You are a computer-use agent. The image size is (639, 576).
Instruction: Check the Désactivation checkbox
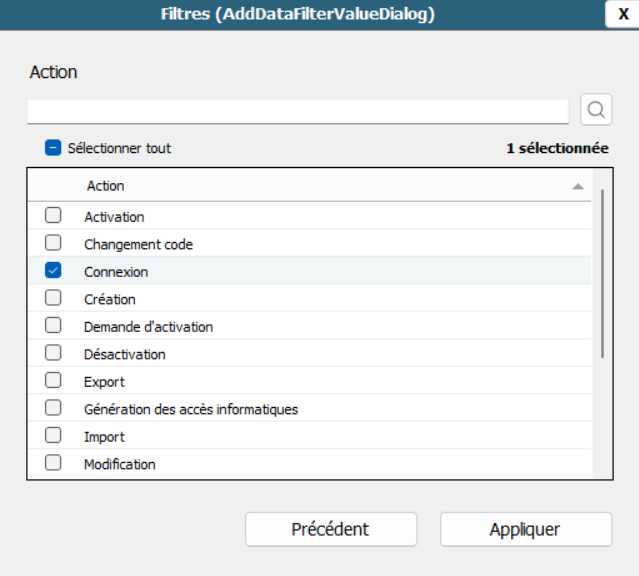(x=53, y=353)
